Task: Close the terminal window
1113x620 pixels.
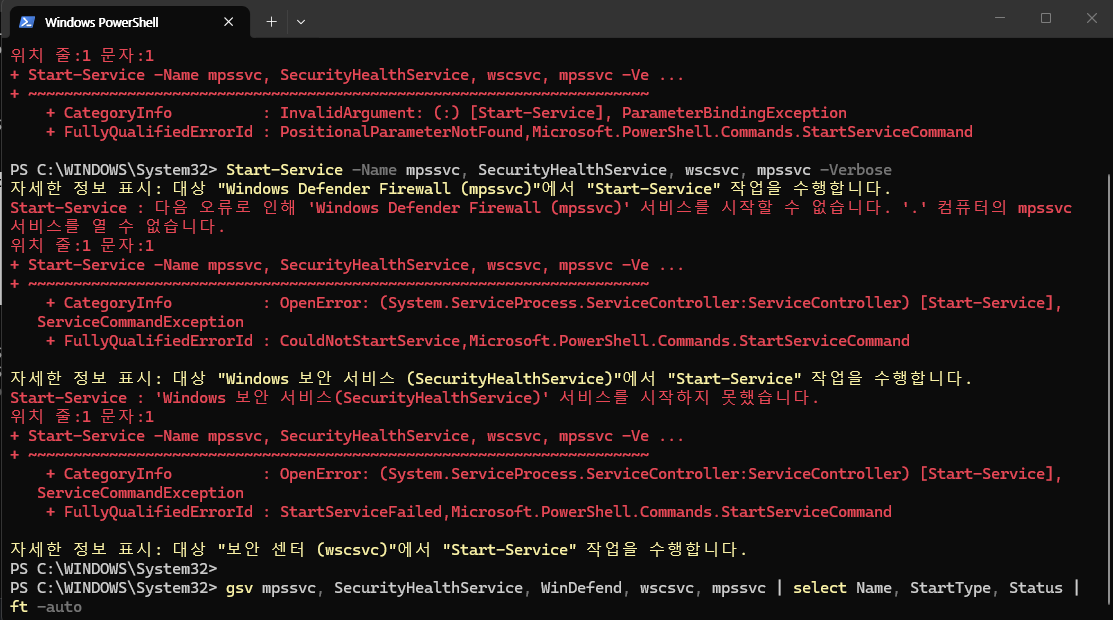Action: tap(1092, 18)
